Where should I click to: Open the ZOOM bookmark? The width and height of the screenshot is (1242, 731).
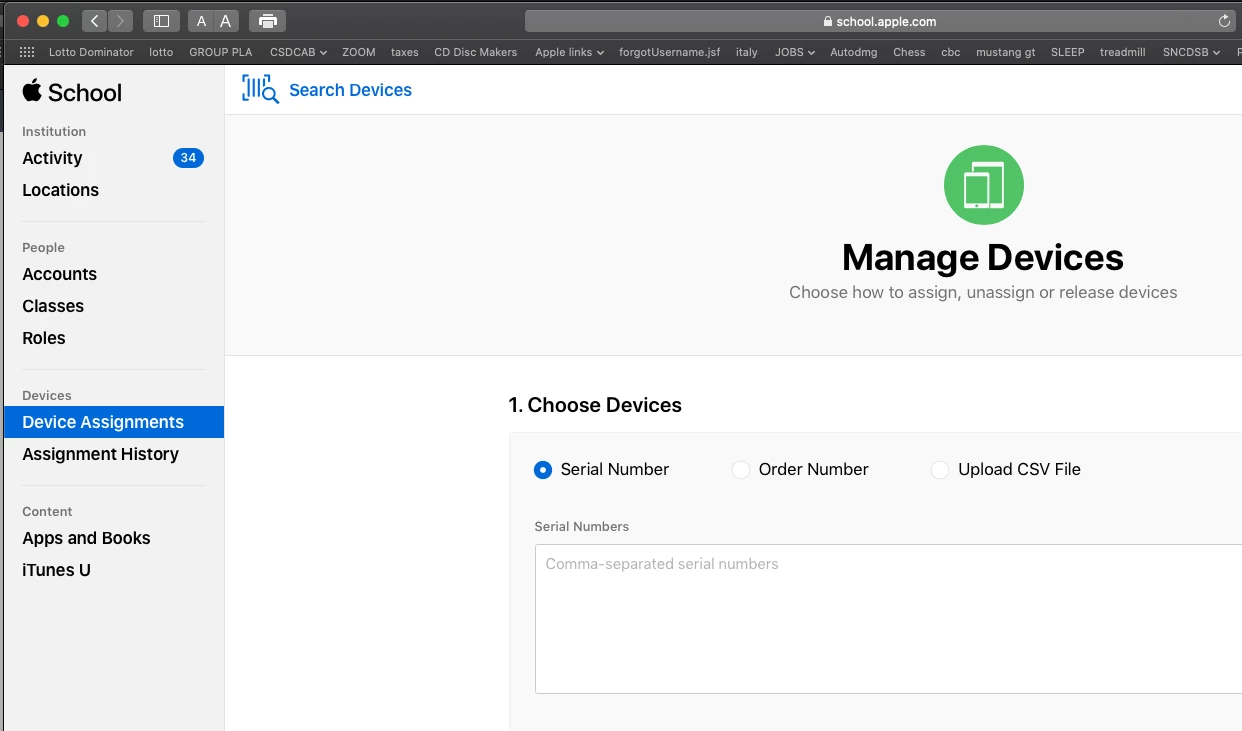[x=358, y=52]
